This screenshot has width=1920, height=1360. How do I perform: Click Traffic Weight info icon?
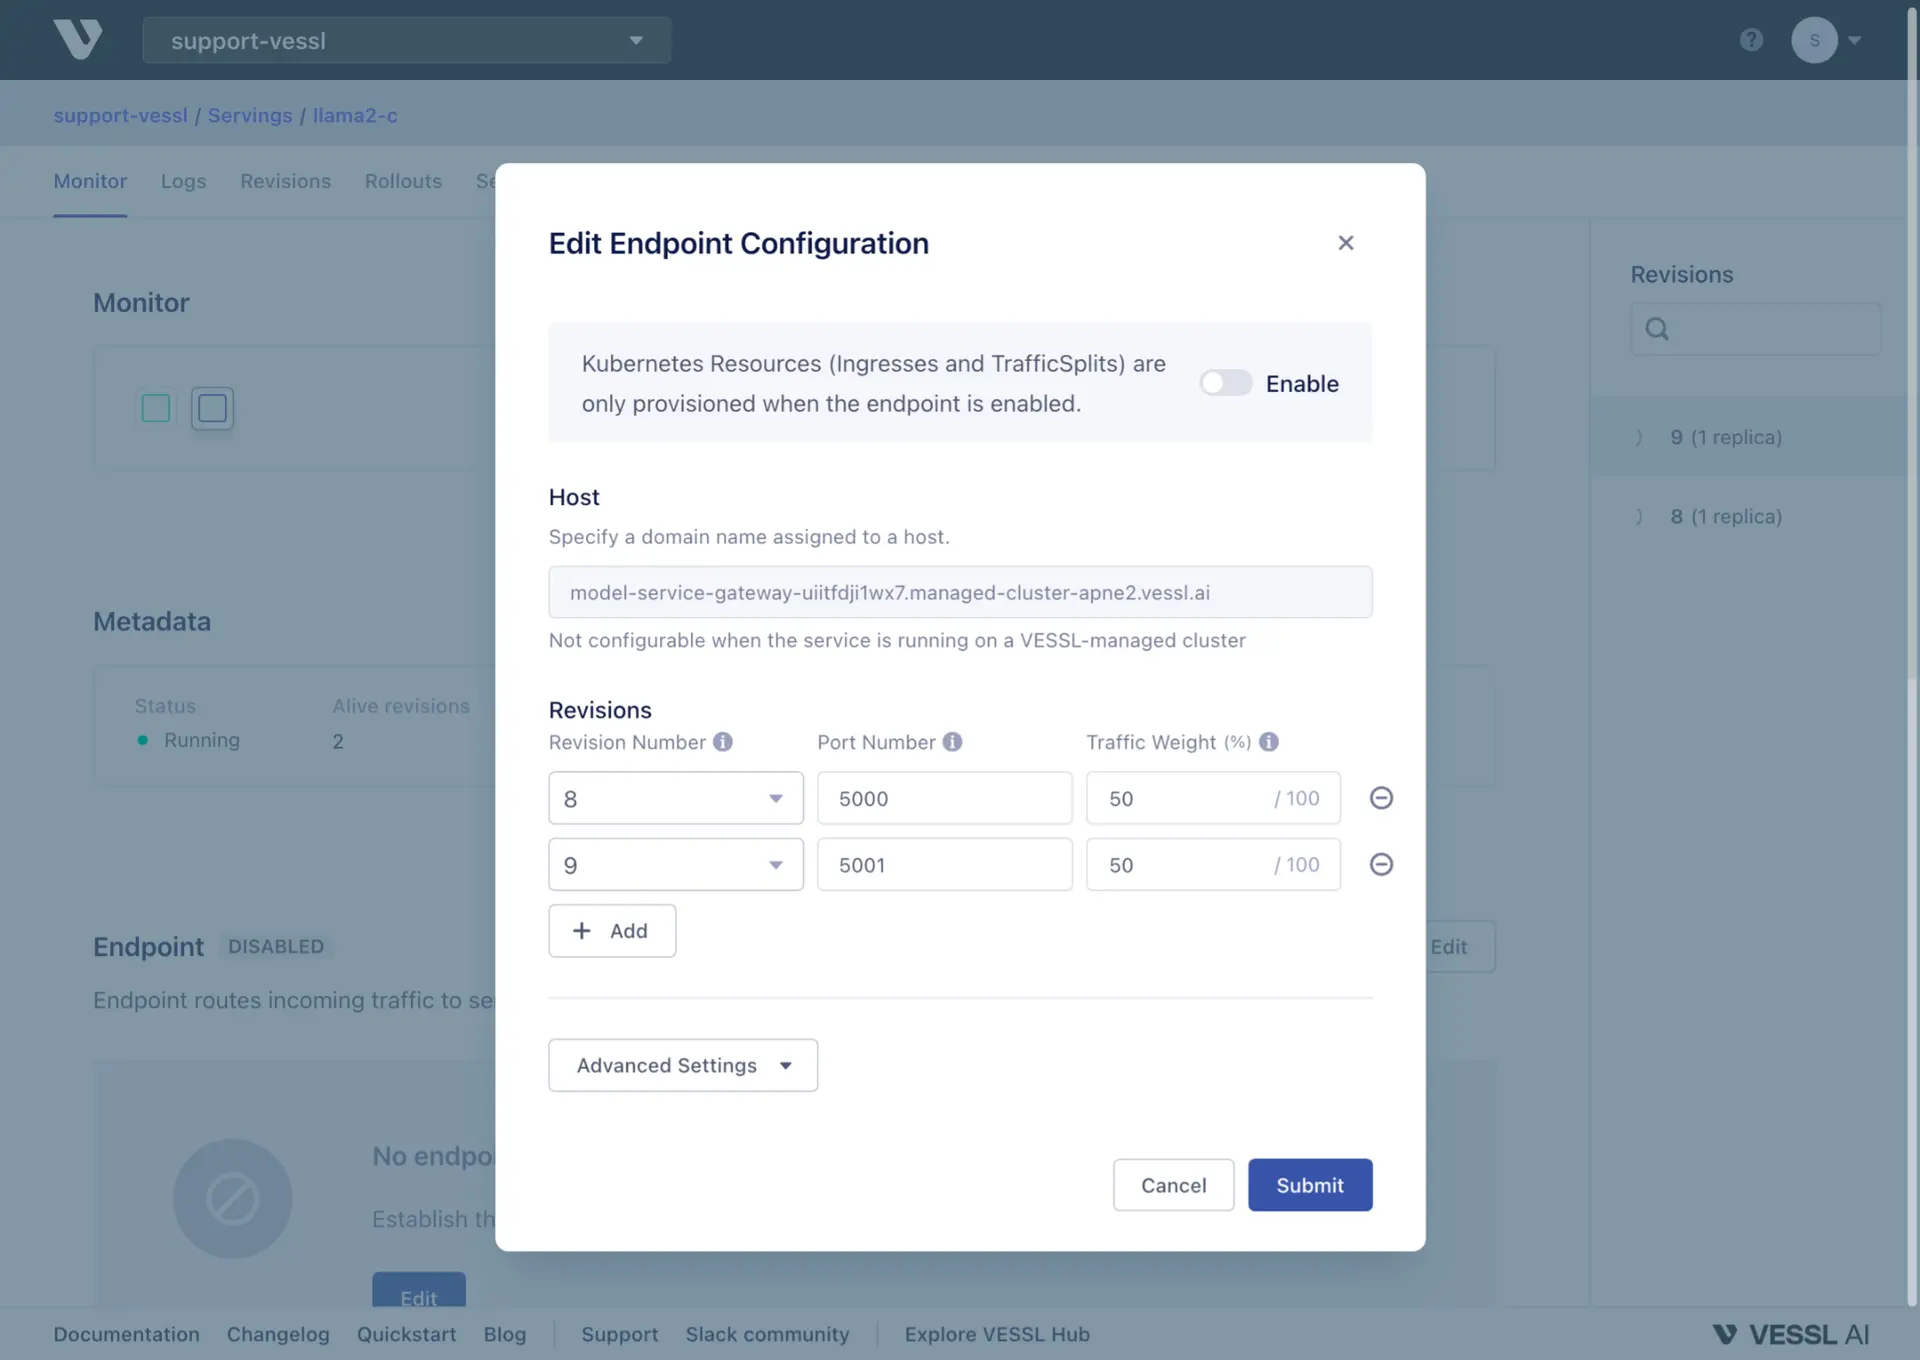(1268, 742)
